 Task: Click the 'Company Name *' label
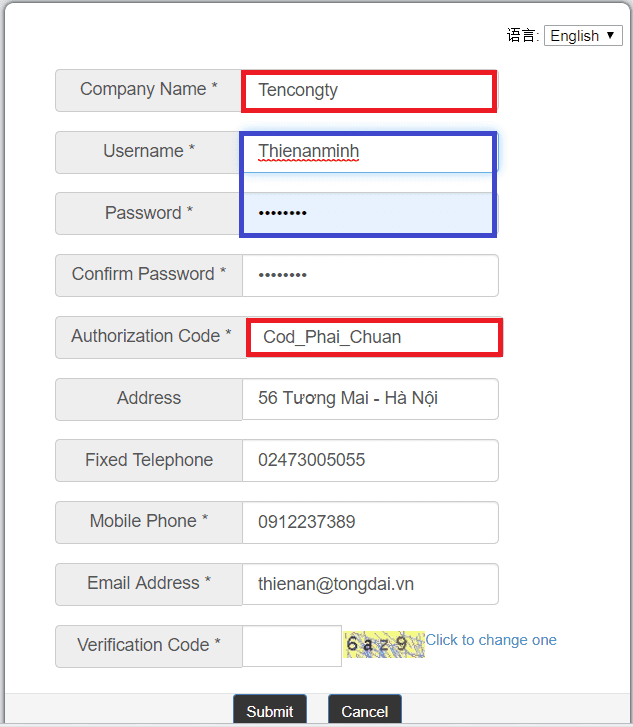pyautogui.click(x=149, y=90)
